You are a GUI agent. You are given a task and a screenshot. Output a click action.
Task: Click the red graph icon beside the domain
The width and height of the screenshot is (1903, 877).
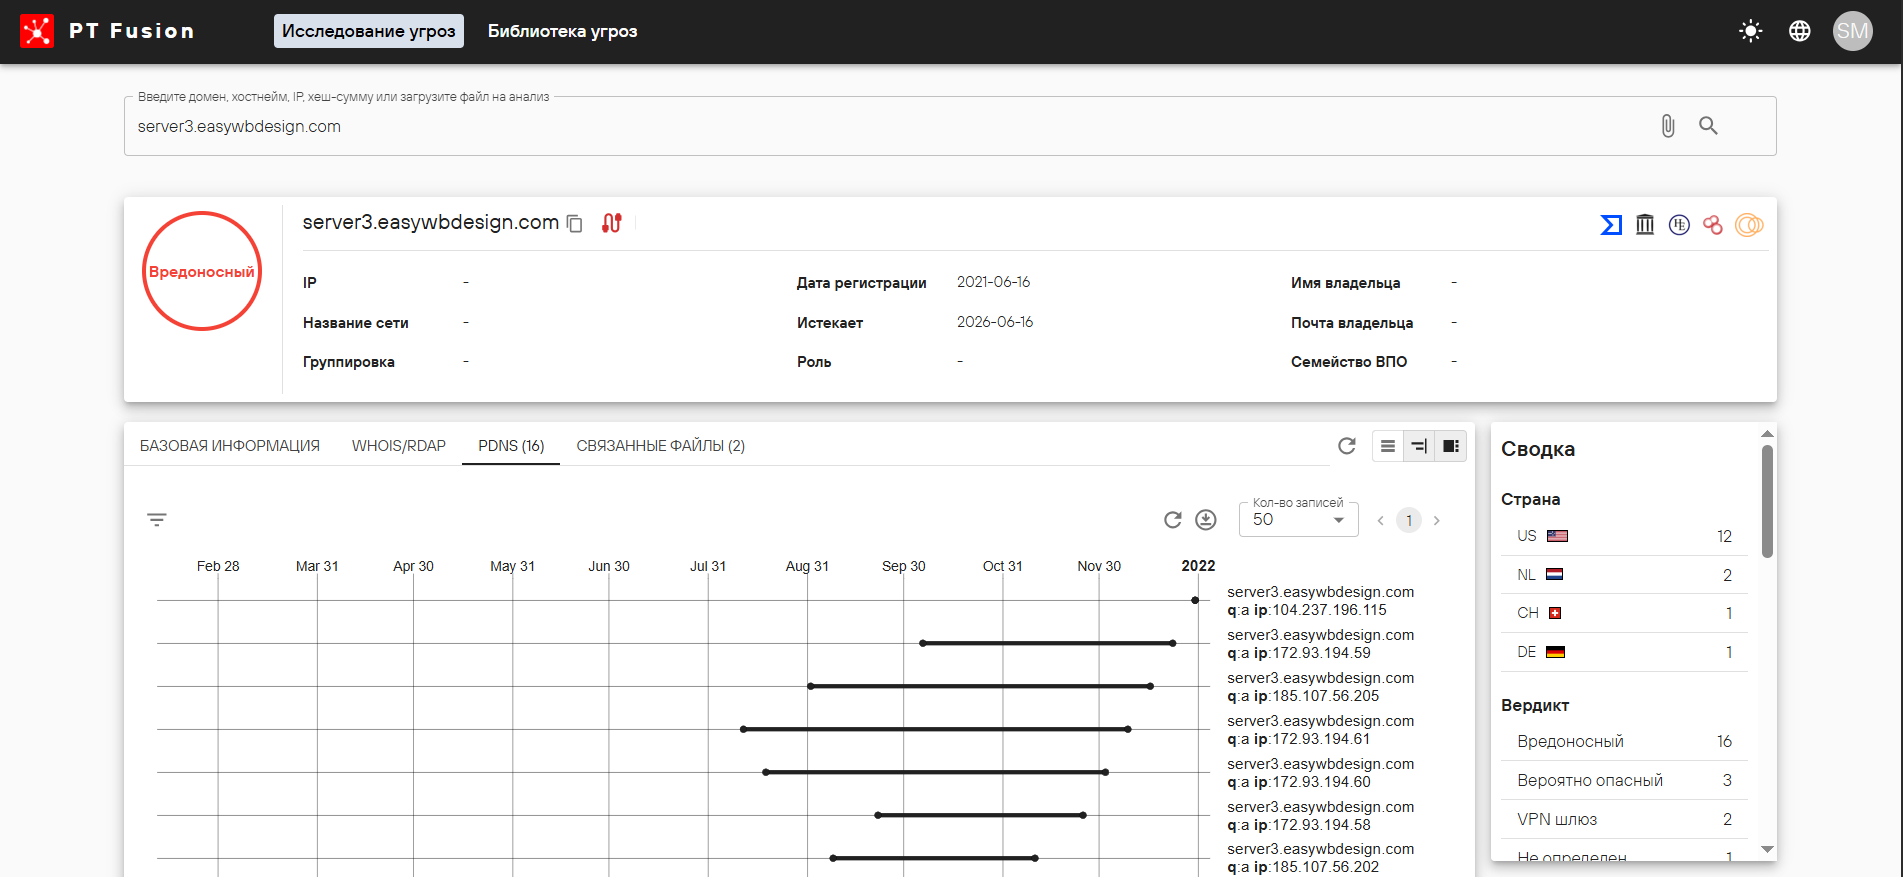[x=612, y=223]
